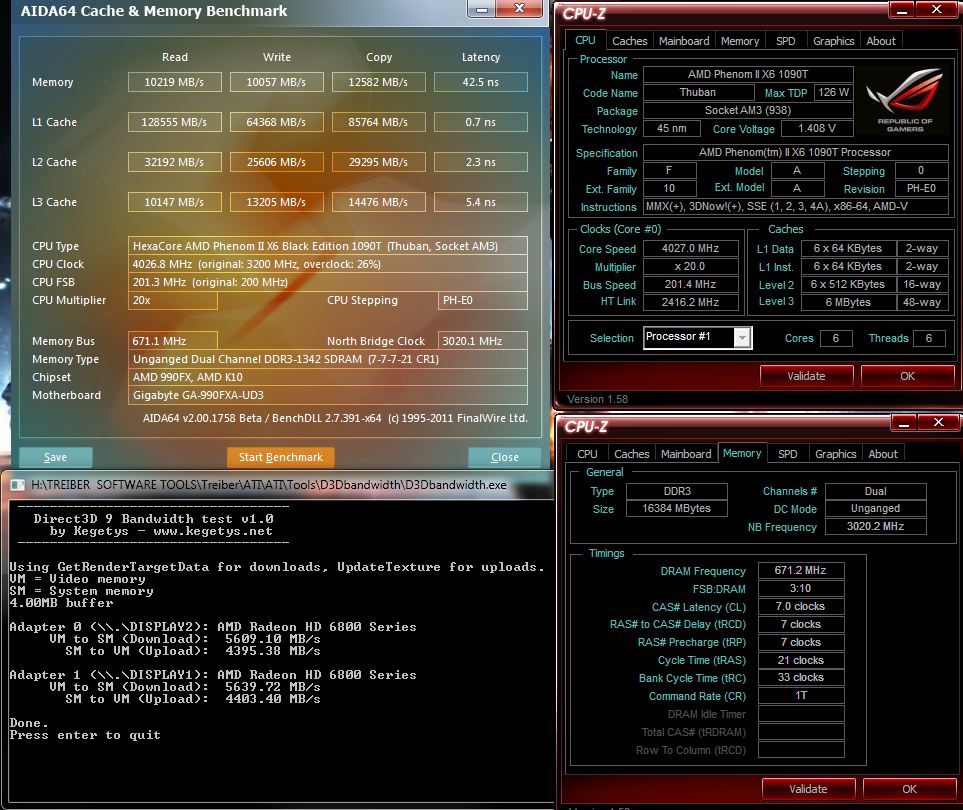Click the L2 Cache Write 25606 MB/s

276,162
